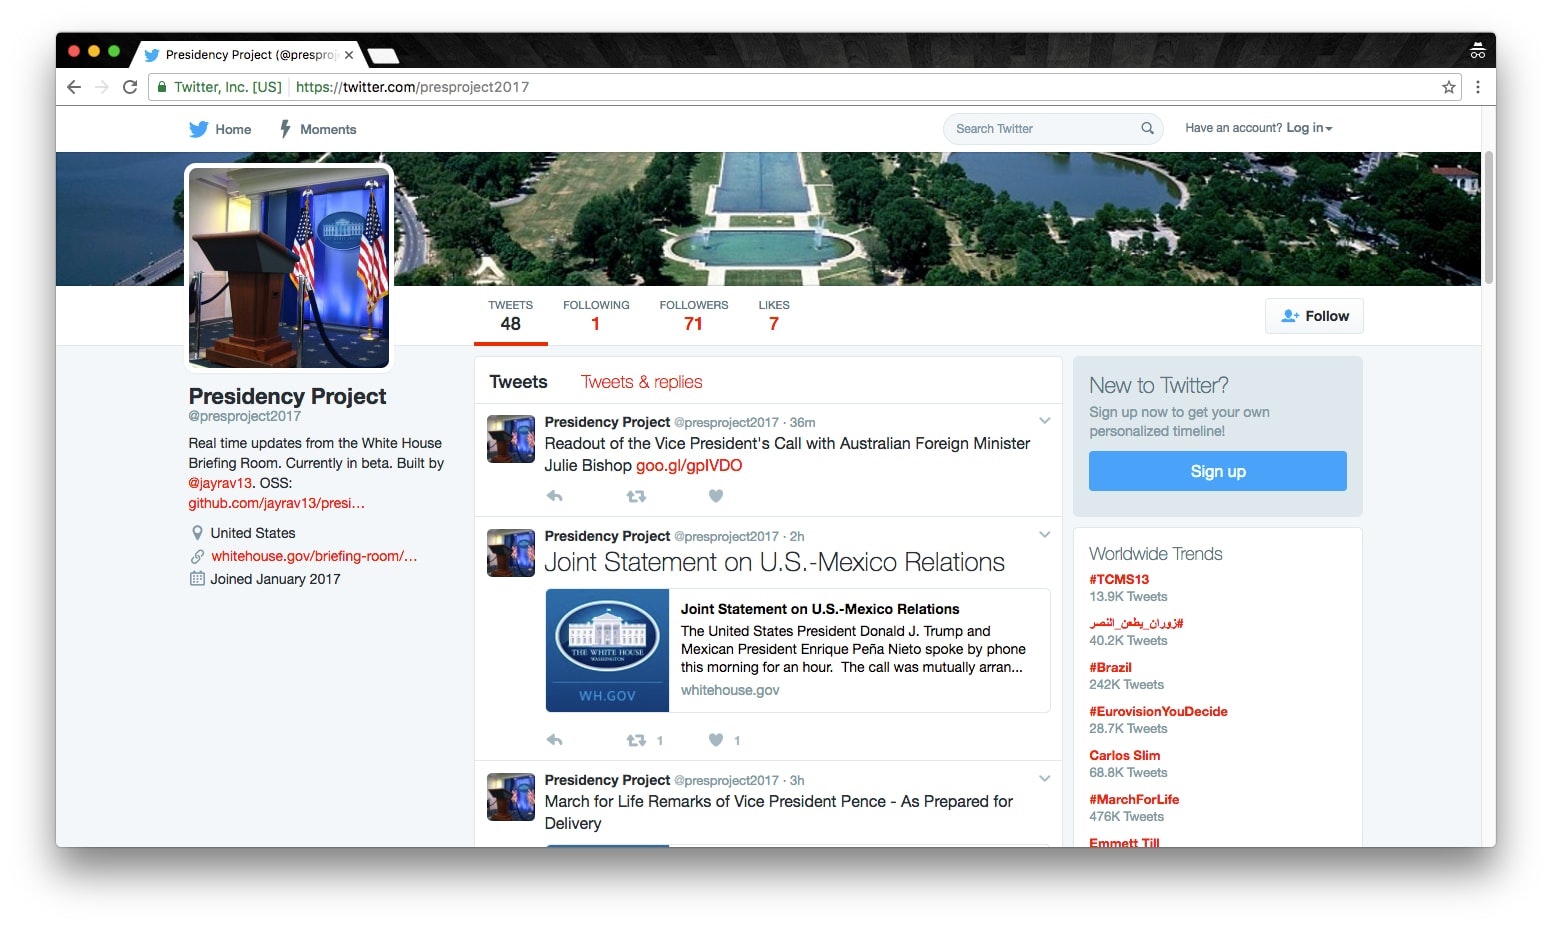The height and width of the screenshot is (927, 1552).
Task: Click the browser forward arrow
Action: click(102, 87)
